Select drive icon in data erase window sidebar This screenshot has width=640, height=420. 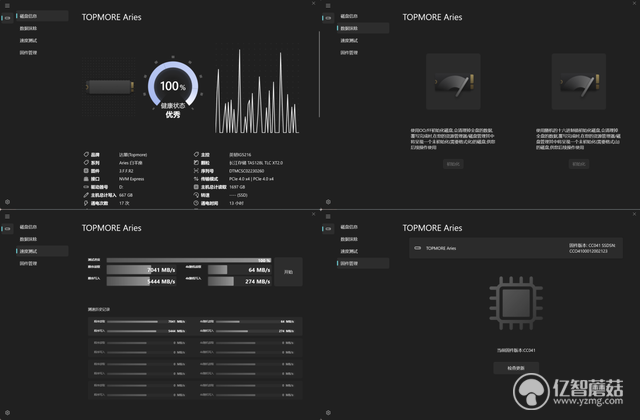click(328, 18)
